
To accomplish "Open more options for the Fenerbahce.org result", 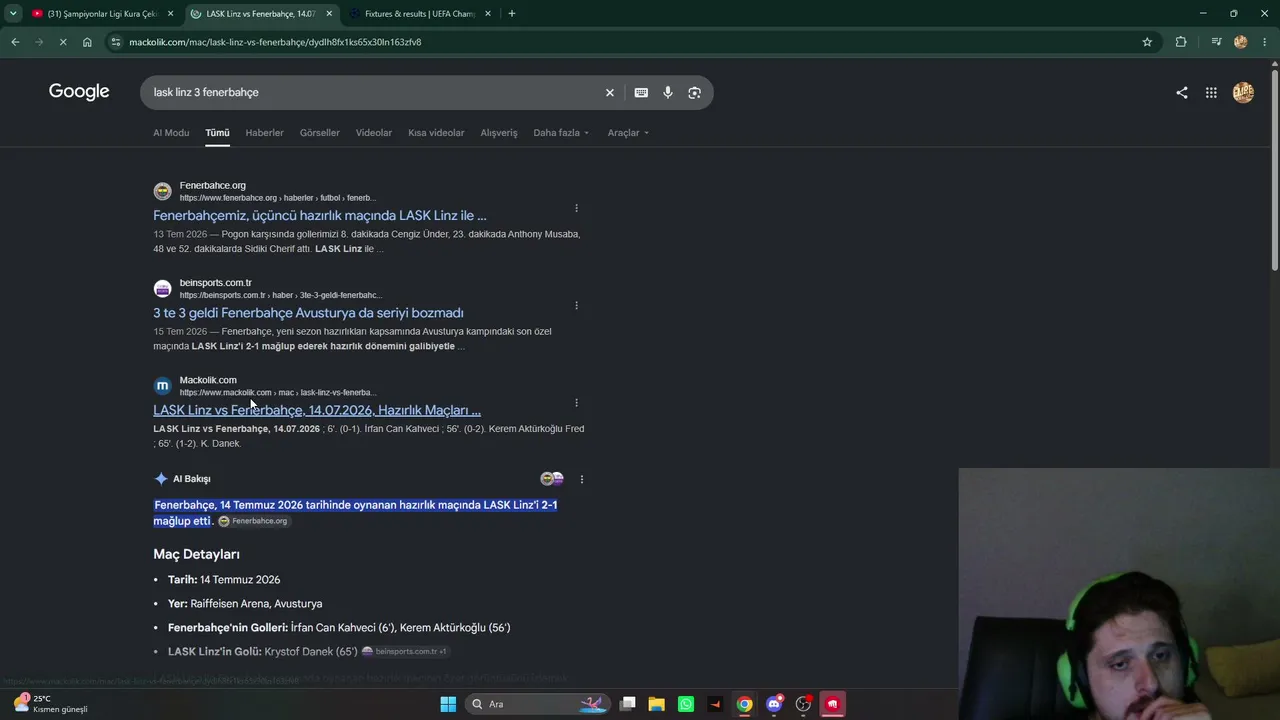I will pos(576,208).
